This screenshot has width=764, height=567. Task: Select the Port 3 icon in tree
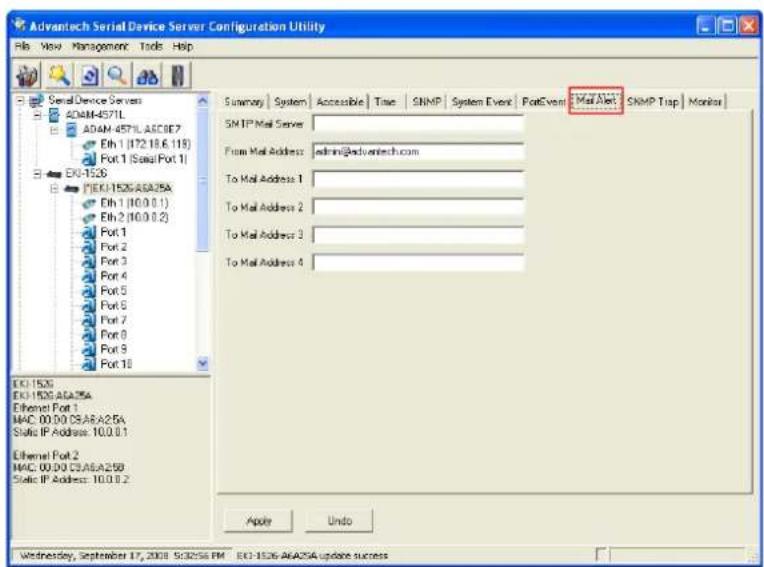point(89,262)
